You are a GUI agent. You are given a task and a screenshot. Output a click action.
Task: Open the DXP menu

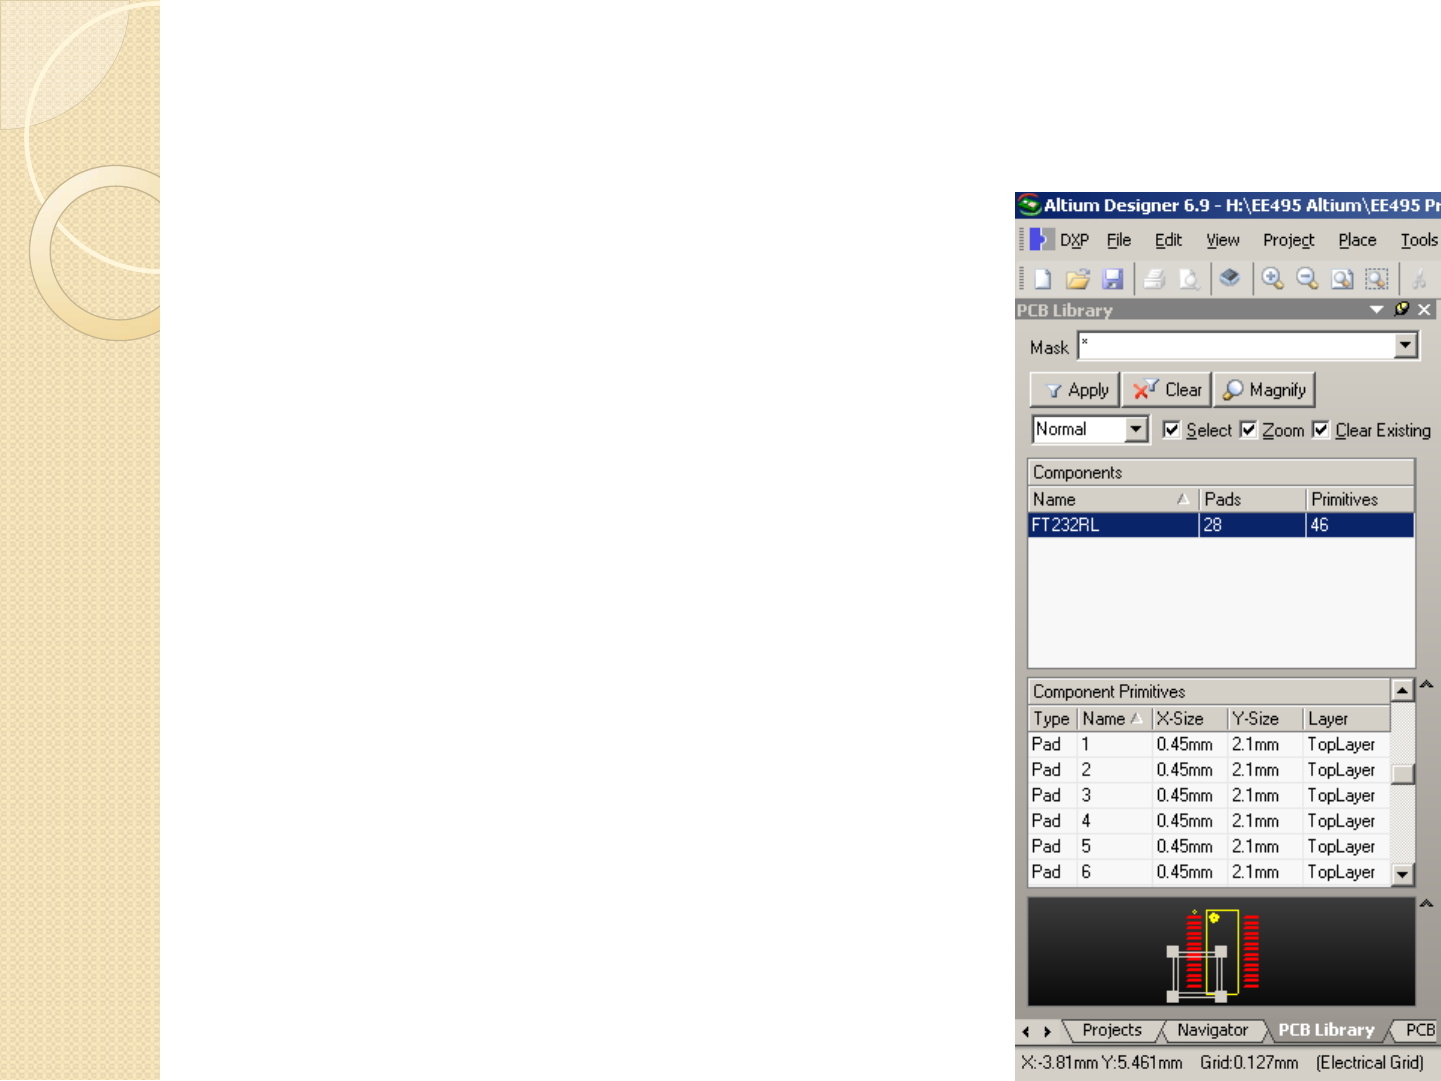click(1074, 240)
